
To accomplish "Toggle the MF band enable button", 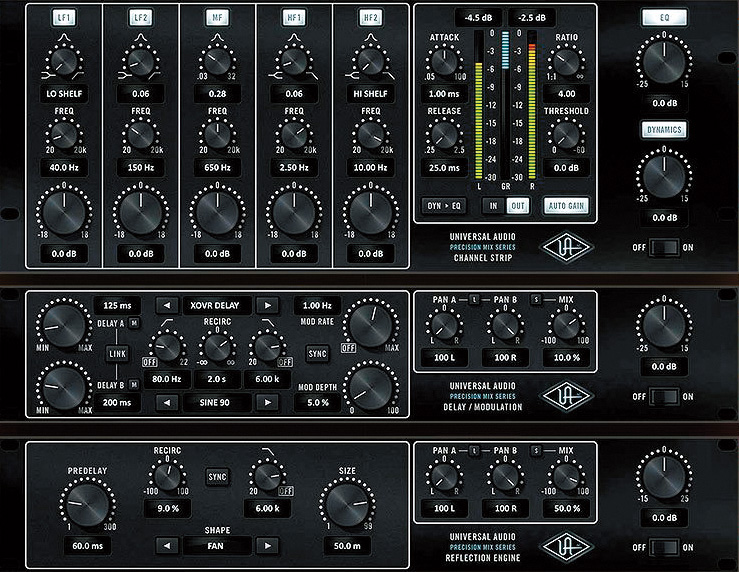I will (x=217, y=18).
